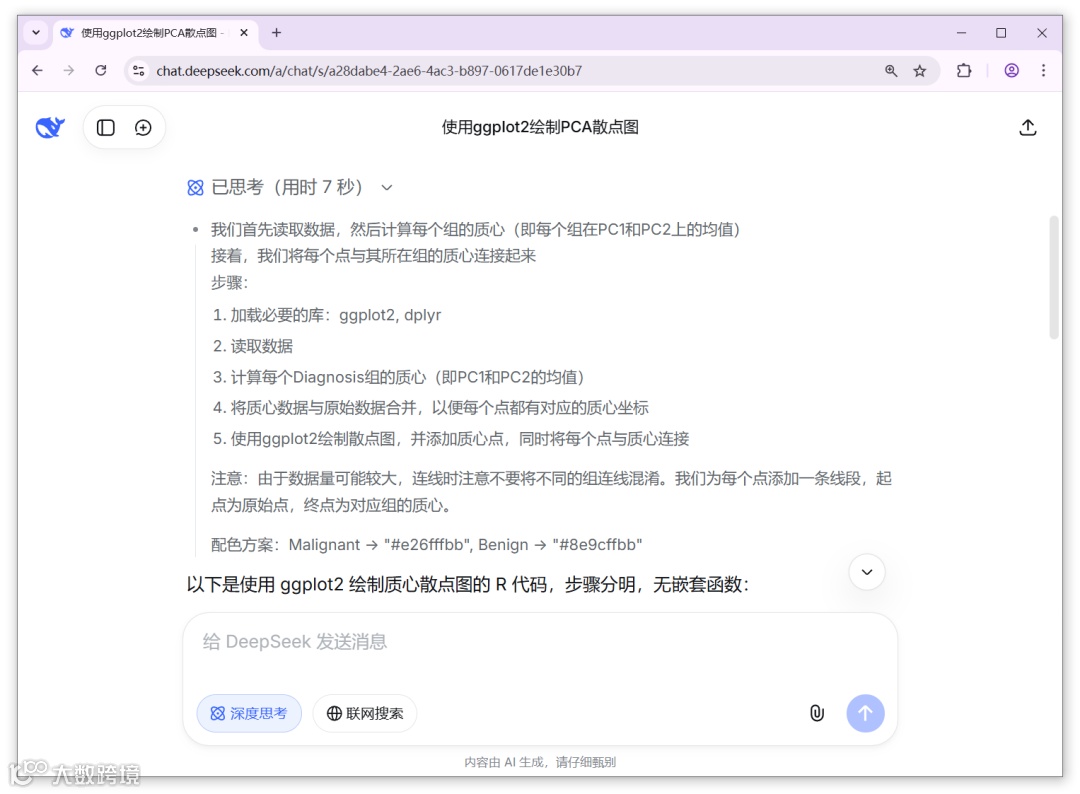The width and height of the screenshot is (1080, 794).
Task: Click the answer line 以下是使用 ggplot2 绘制质心散点图
Action: pos(468,585)
